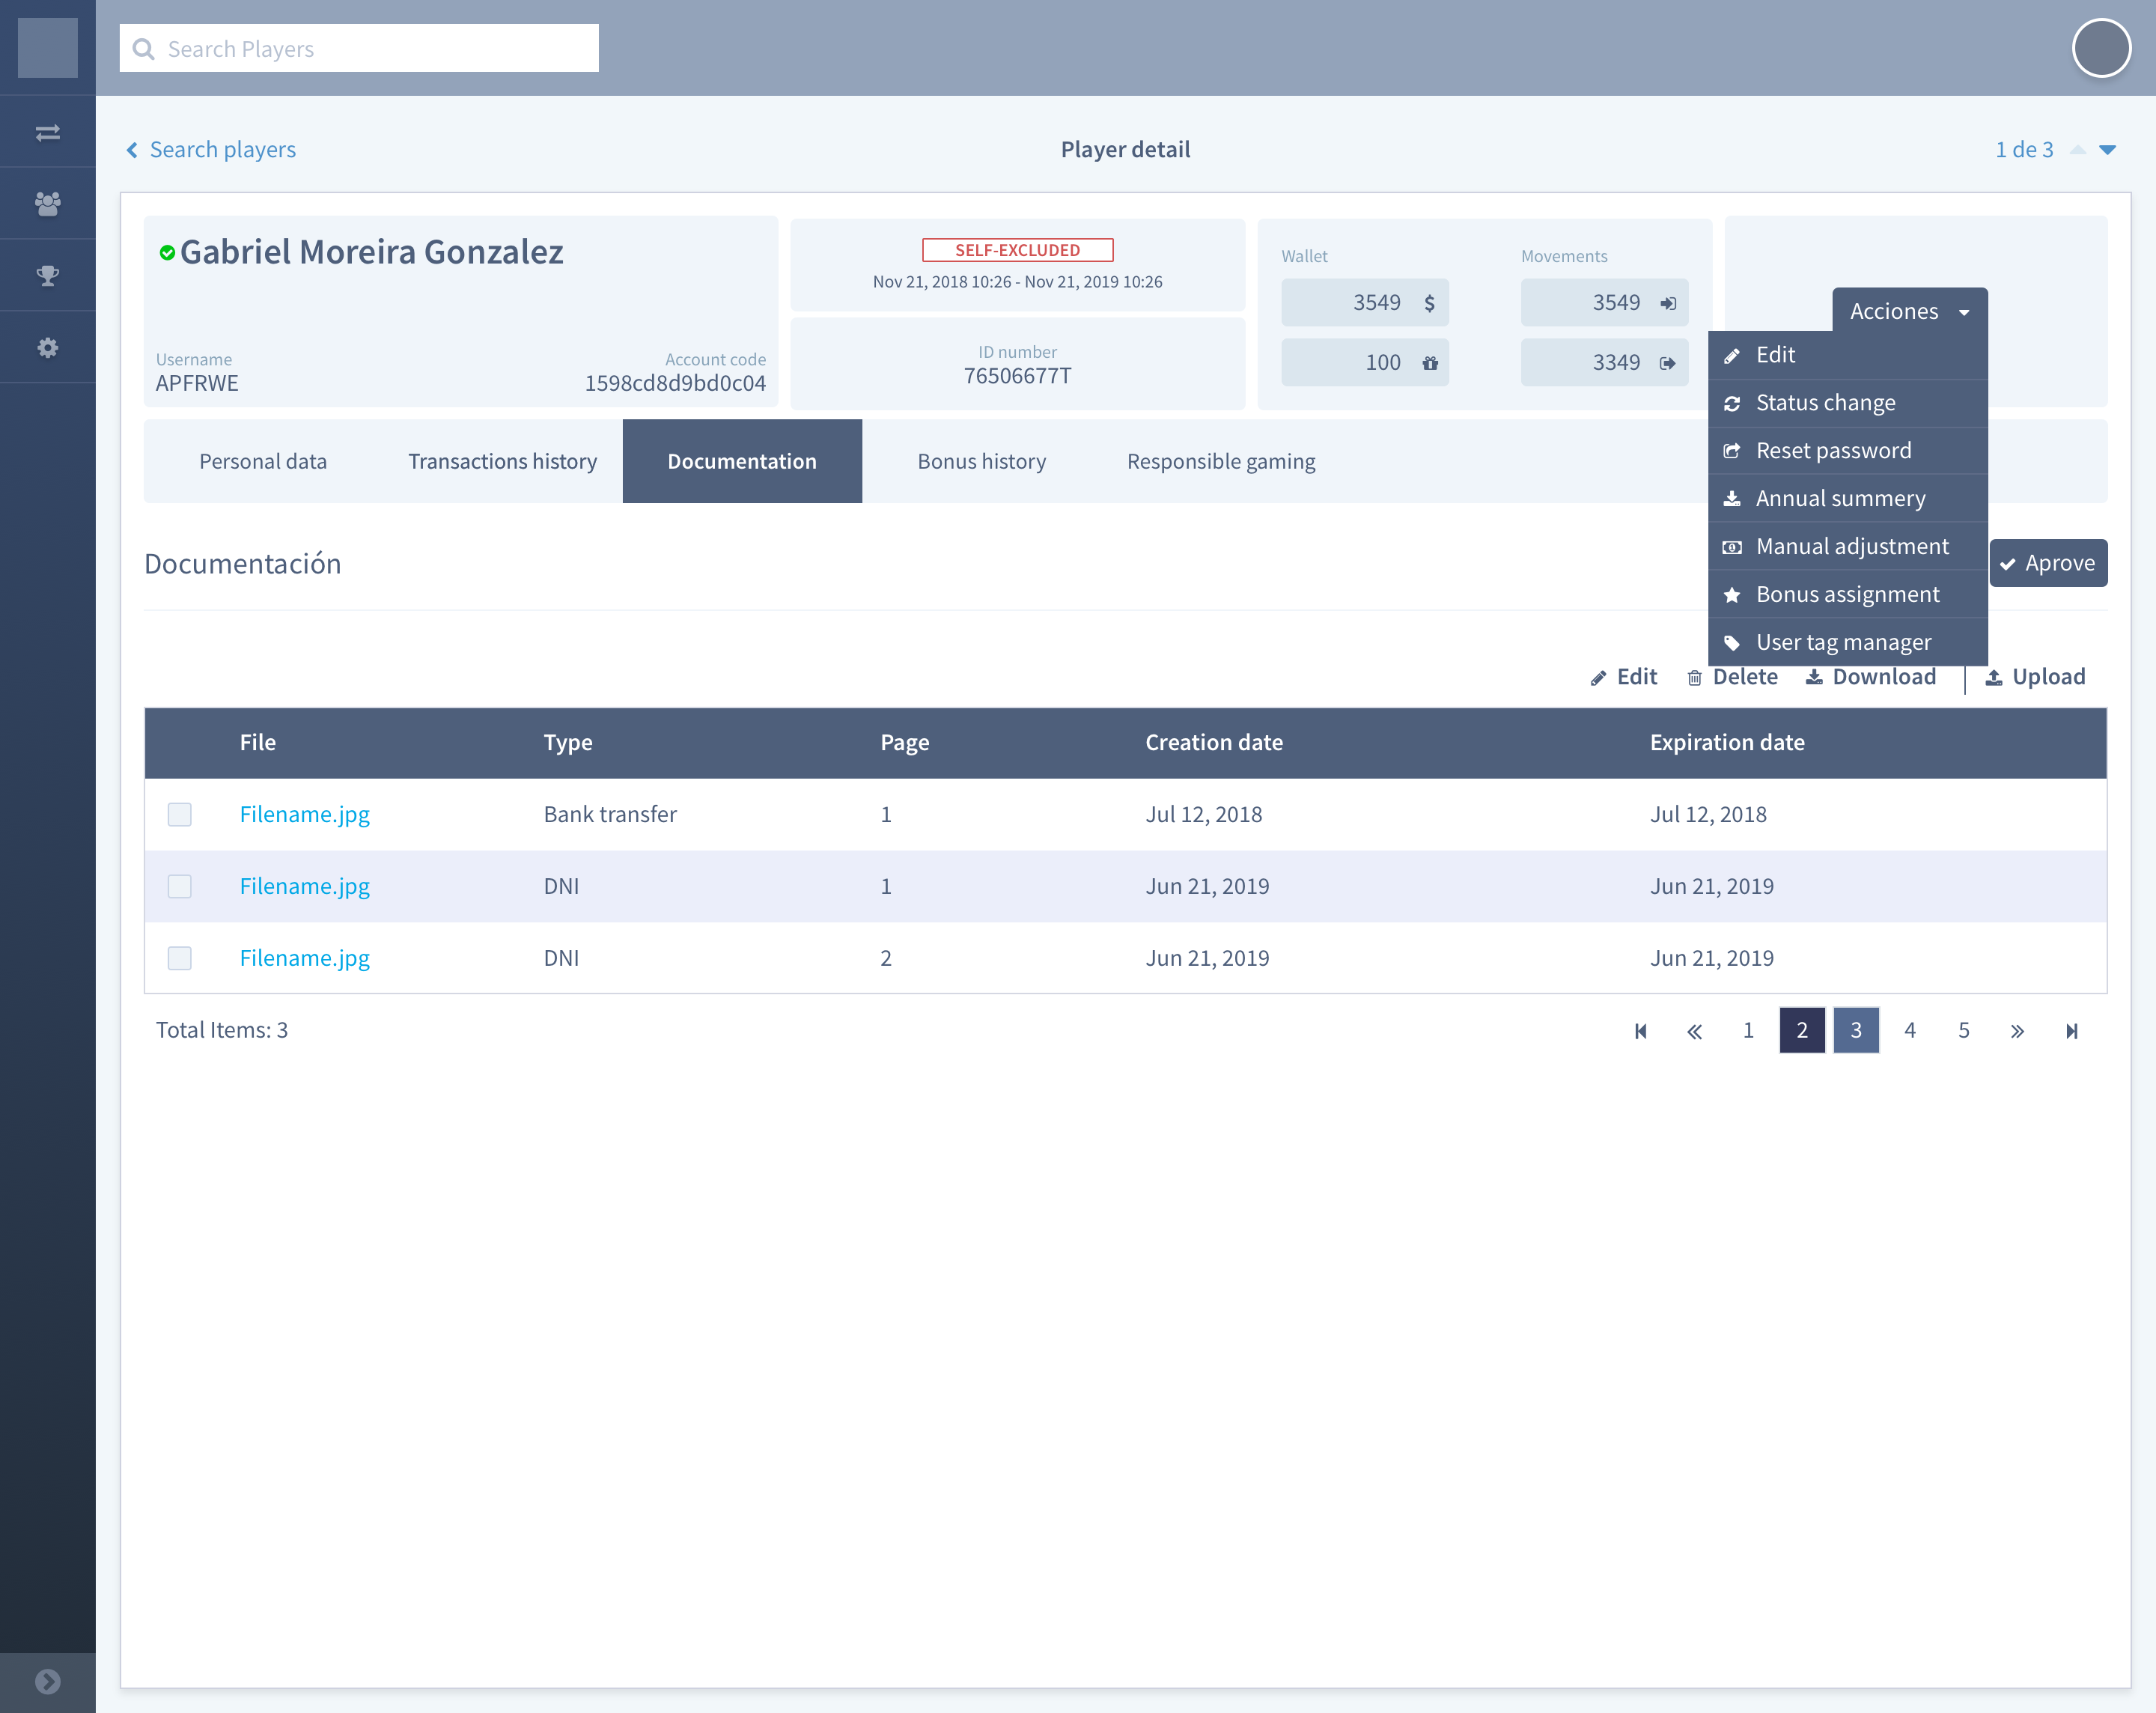Click the transfer arrows sidebar icon

(x=47, y=132)
